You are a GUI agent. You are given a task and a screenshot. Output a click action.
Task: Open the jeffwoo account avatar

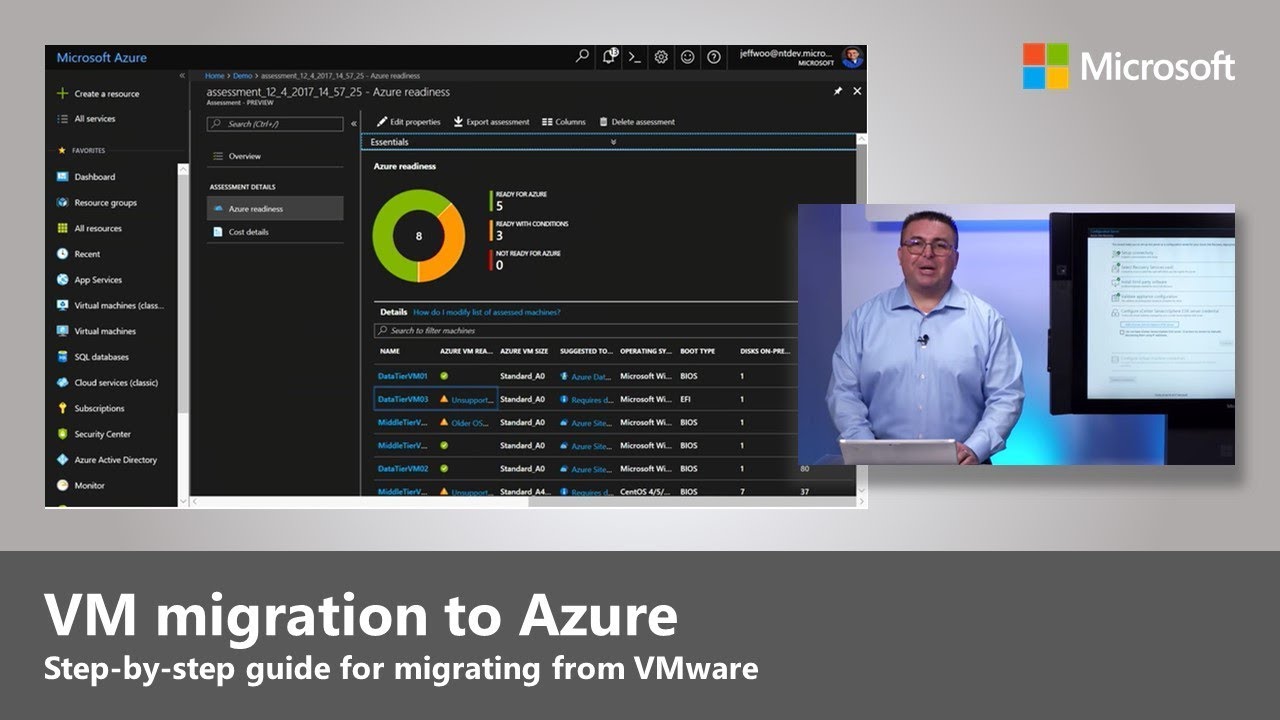click(852, 57)
